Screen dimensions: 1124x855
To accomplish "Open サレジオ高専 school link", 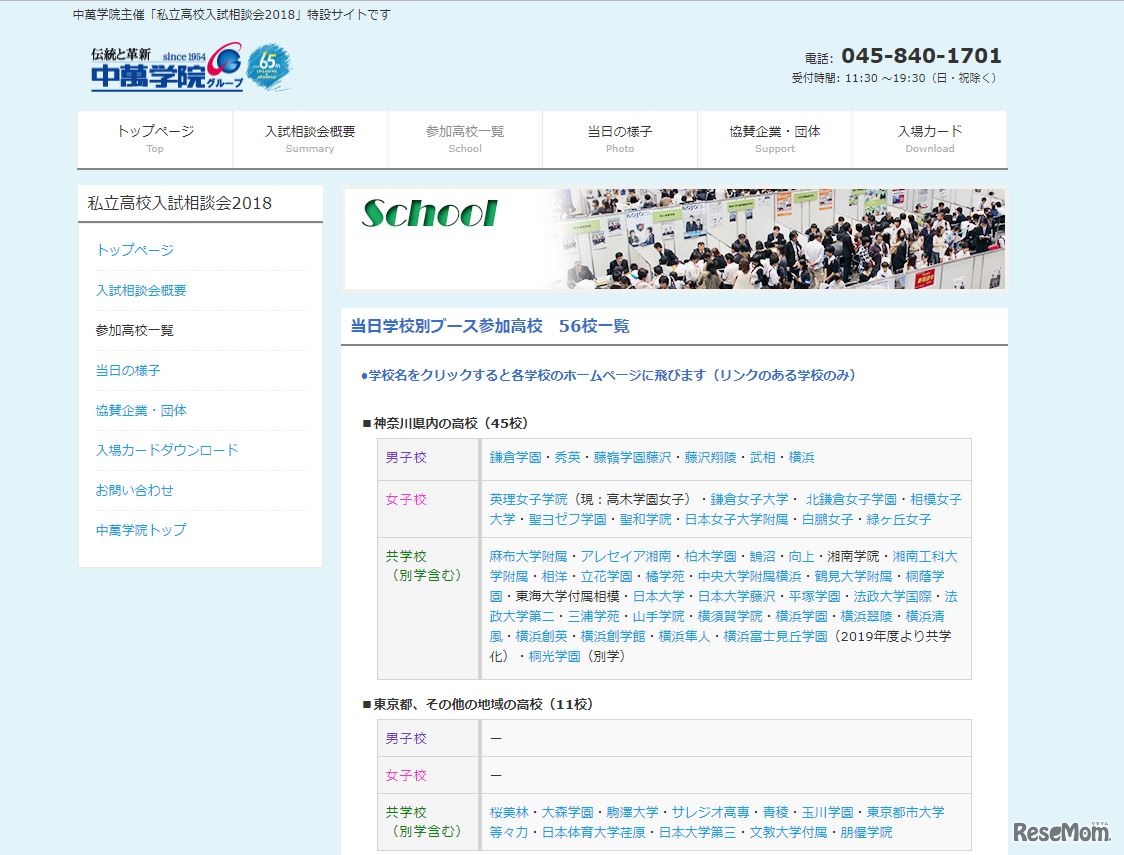I will click(710, 813).
